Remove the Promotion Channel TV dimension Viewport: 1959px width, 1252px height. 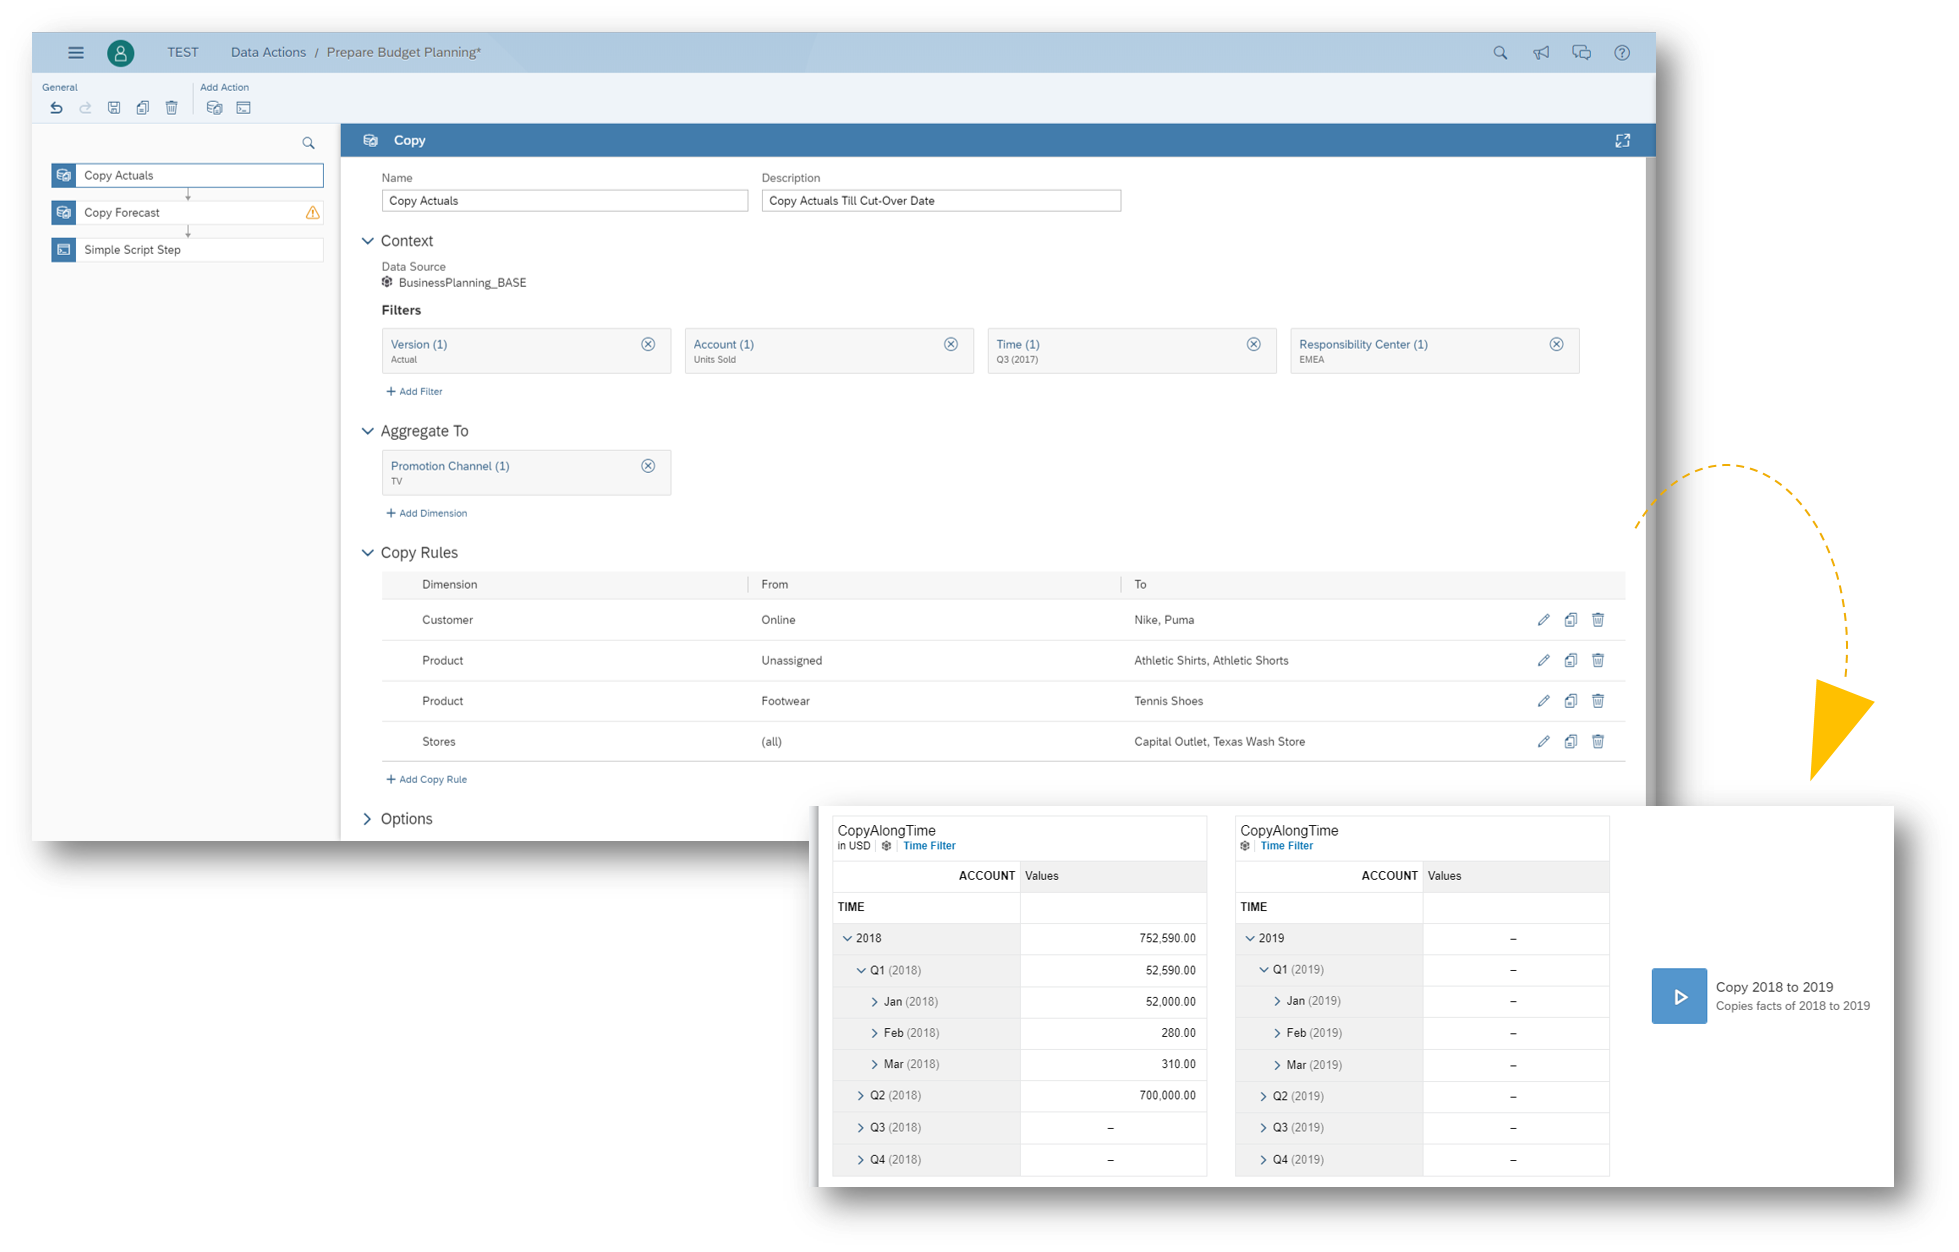[648, 466]
